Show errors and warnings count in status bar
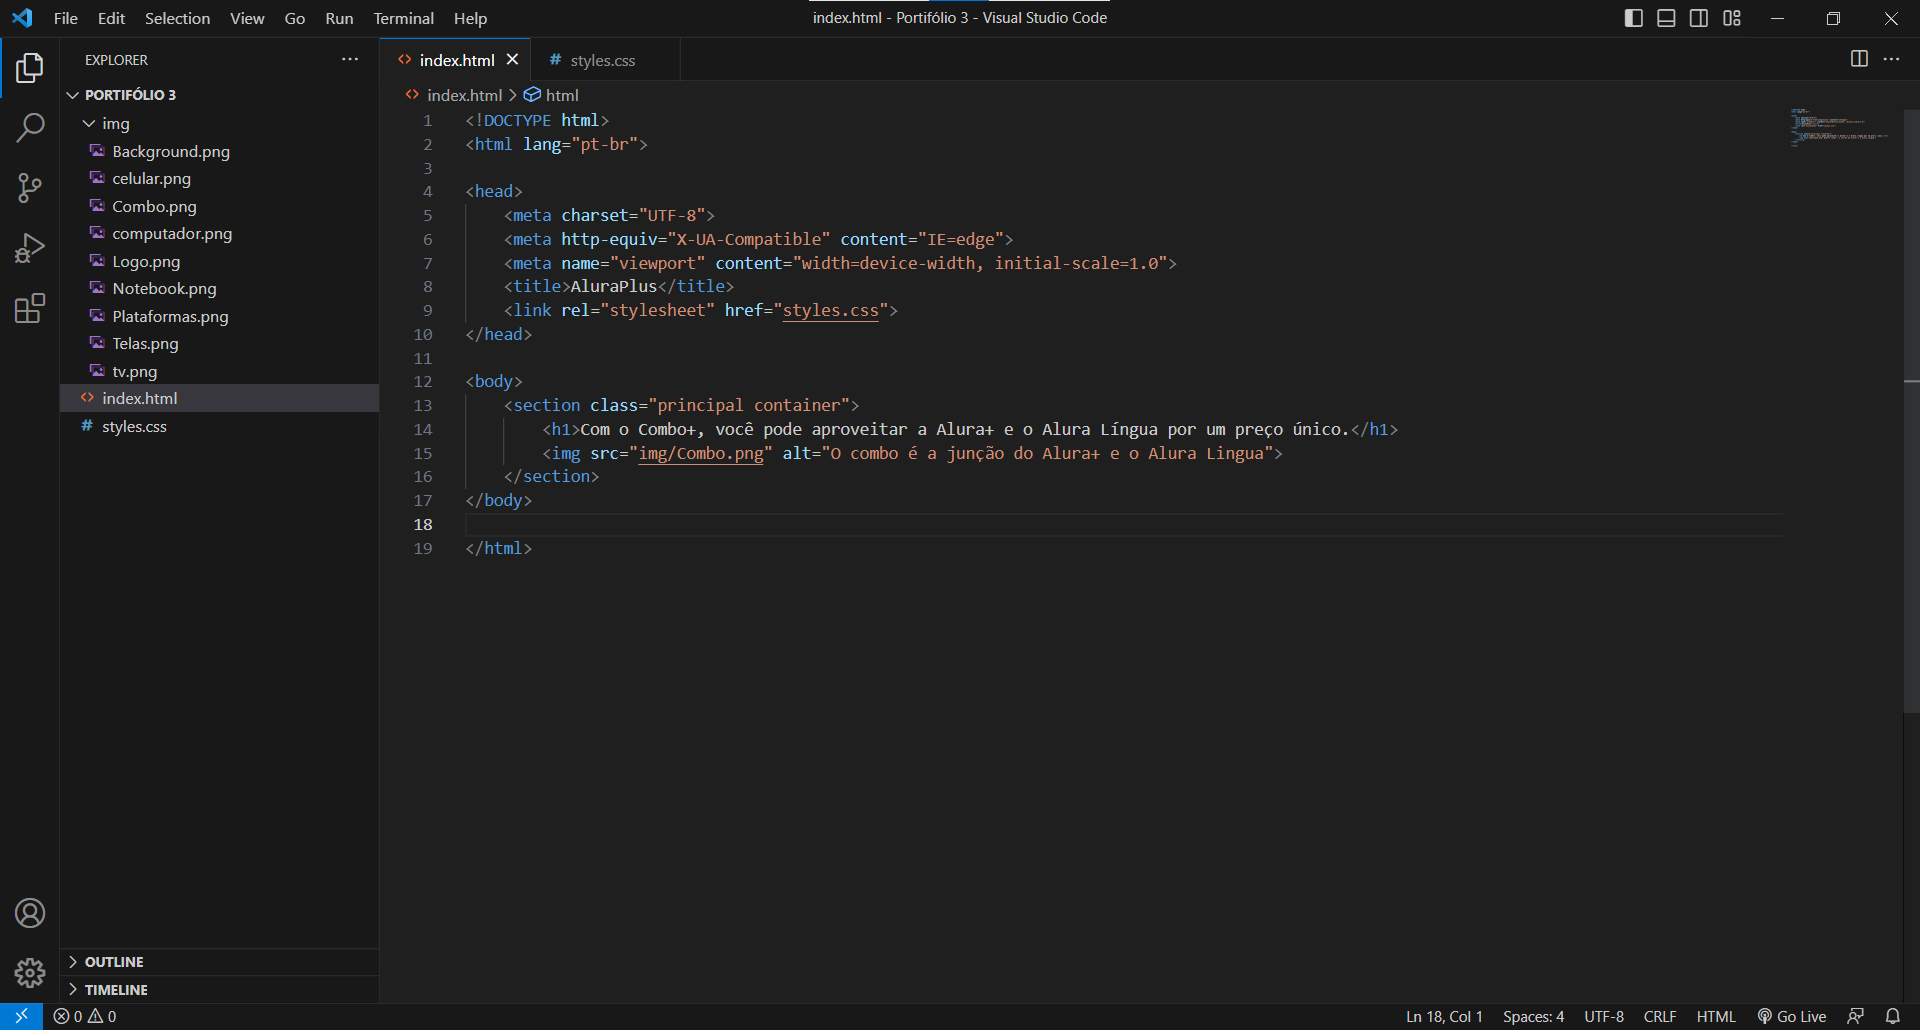The width and height of the screenshot is (1920, 1030). tap(85, 1016)
